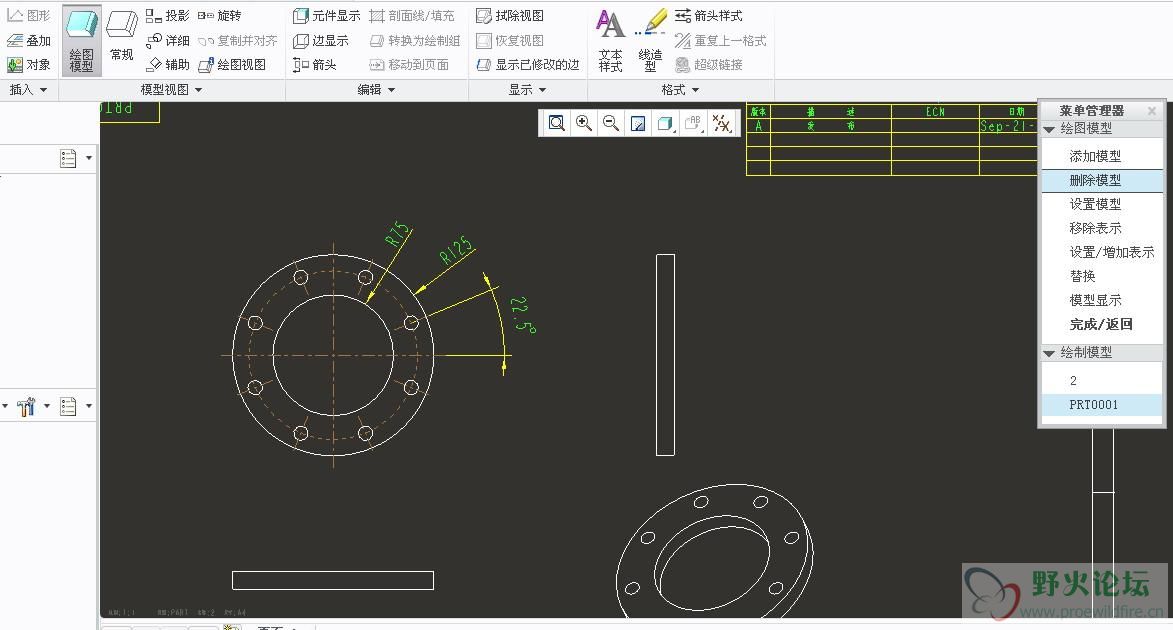Click 叠加 overlay in insert group
1173x630 pixels.
click(28, 40)
